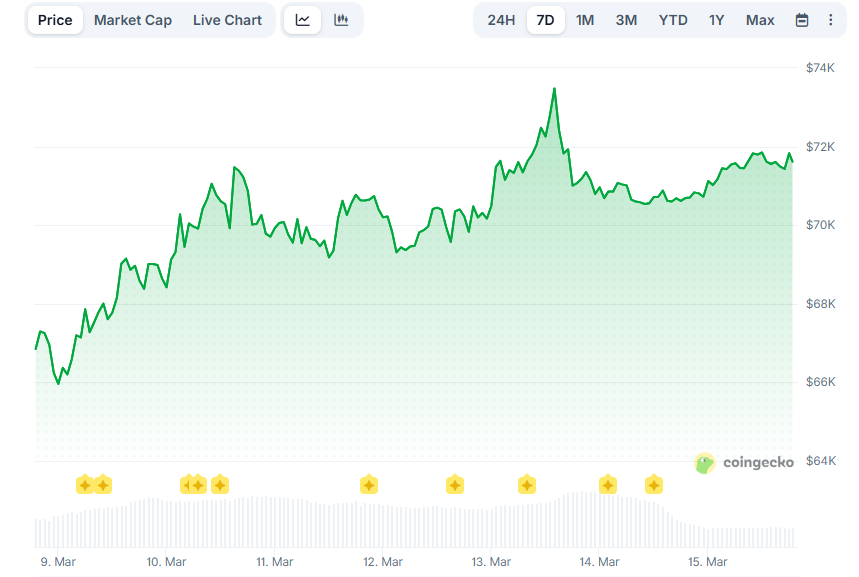Switch to the Market Cap tab

(133, 20)
